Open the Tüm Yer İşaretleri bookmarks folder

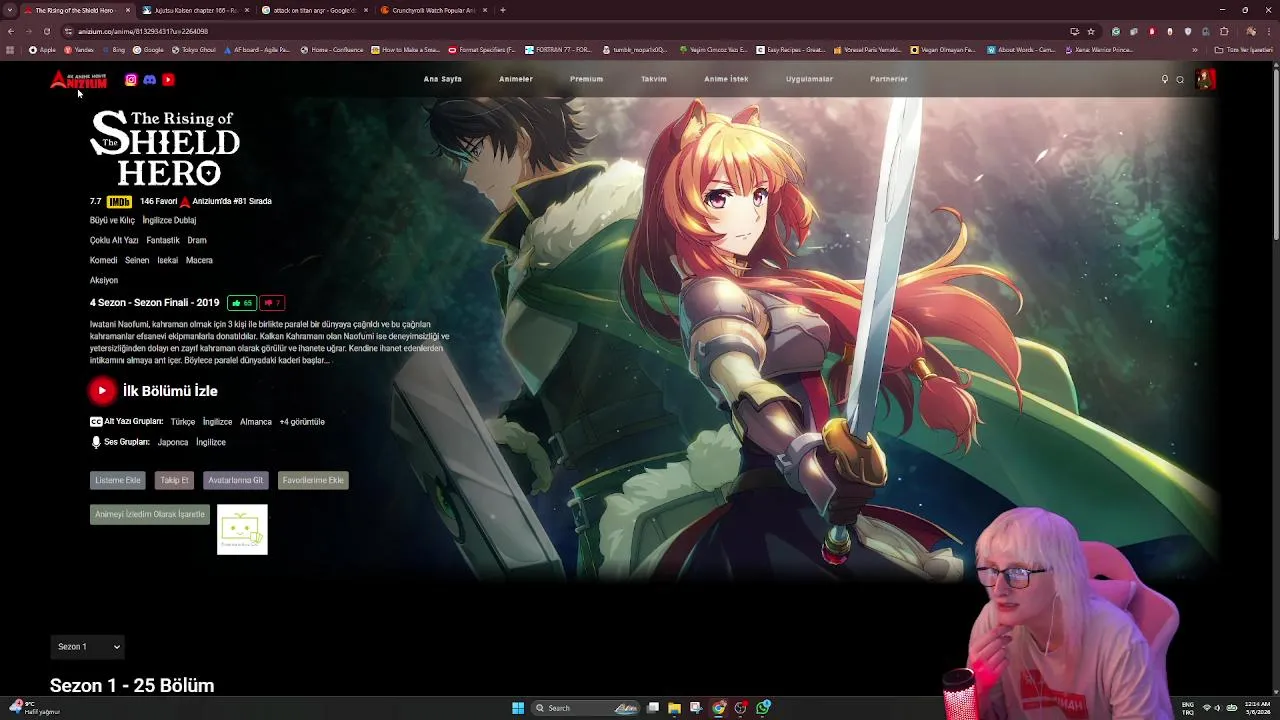(x=1243, y=50)
